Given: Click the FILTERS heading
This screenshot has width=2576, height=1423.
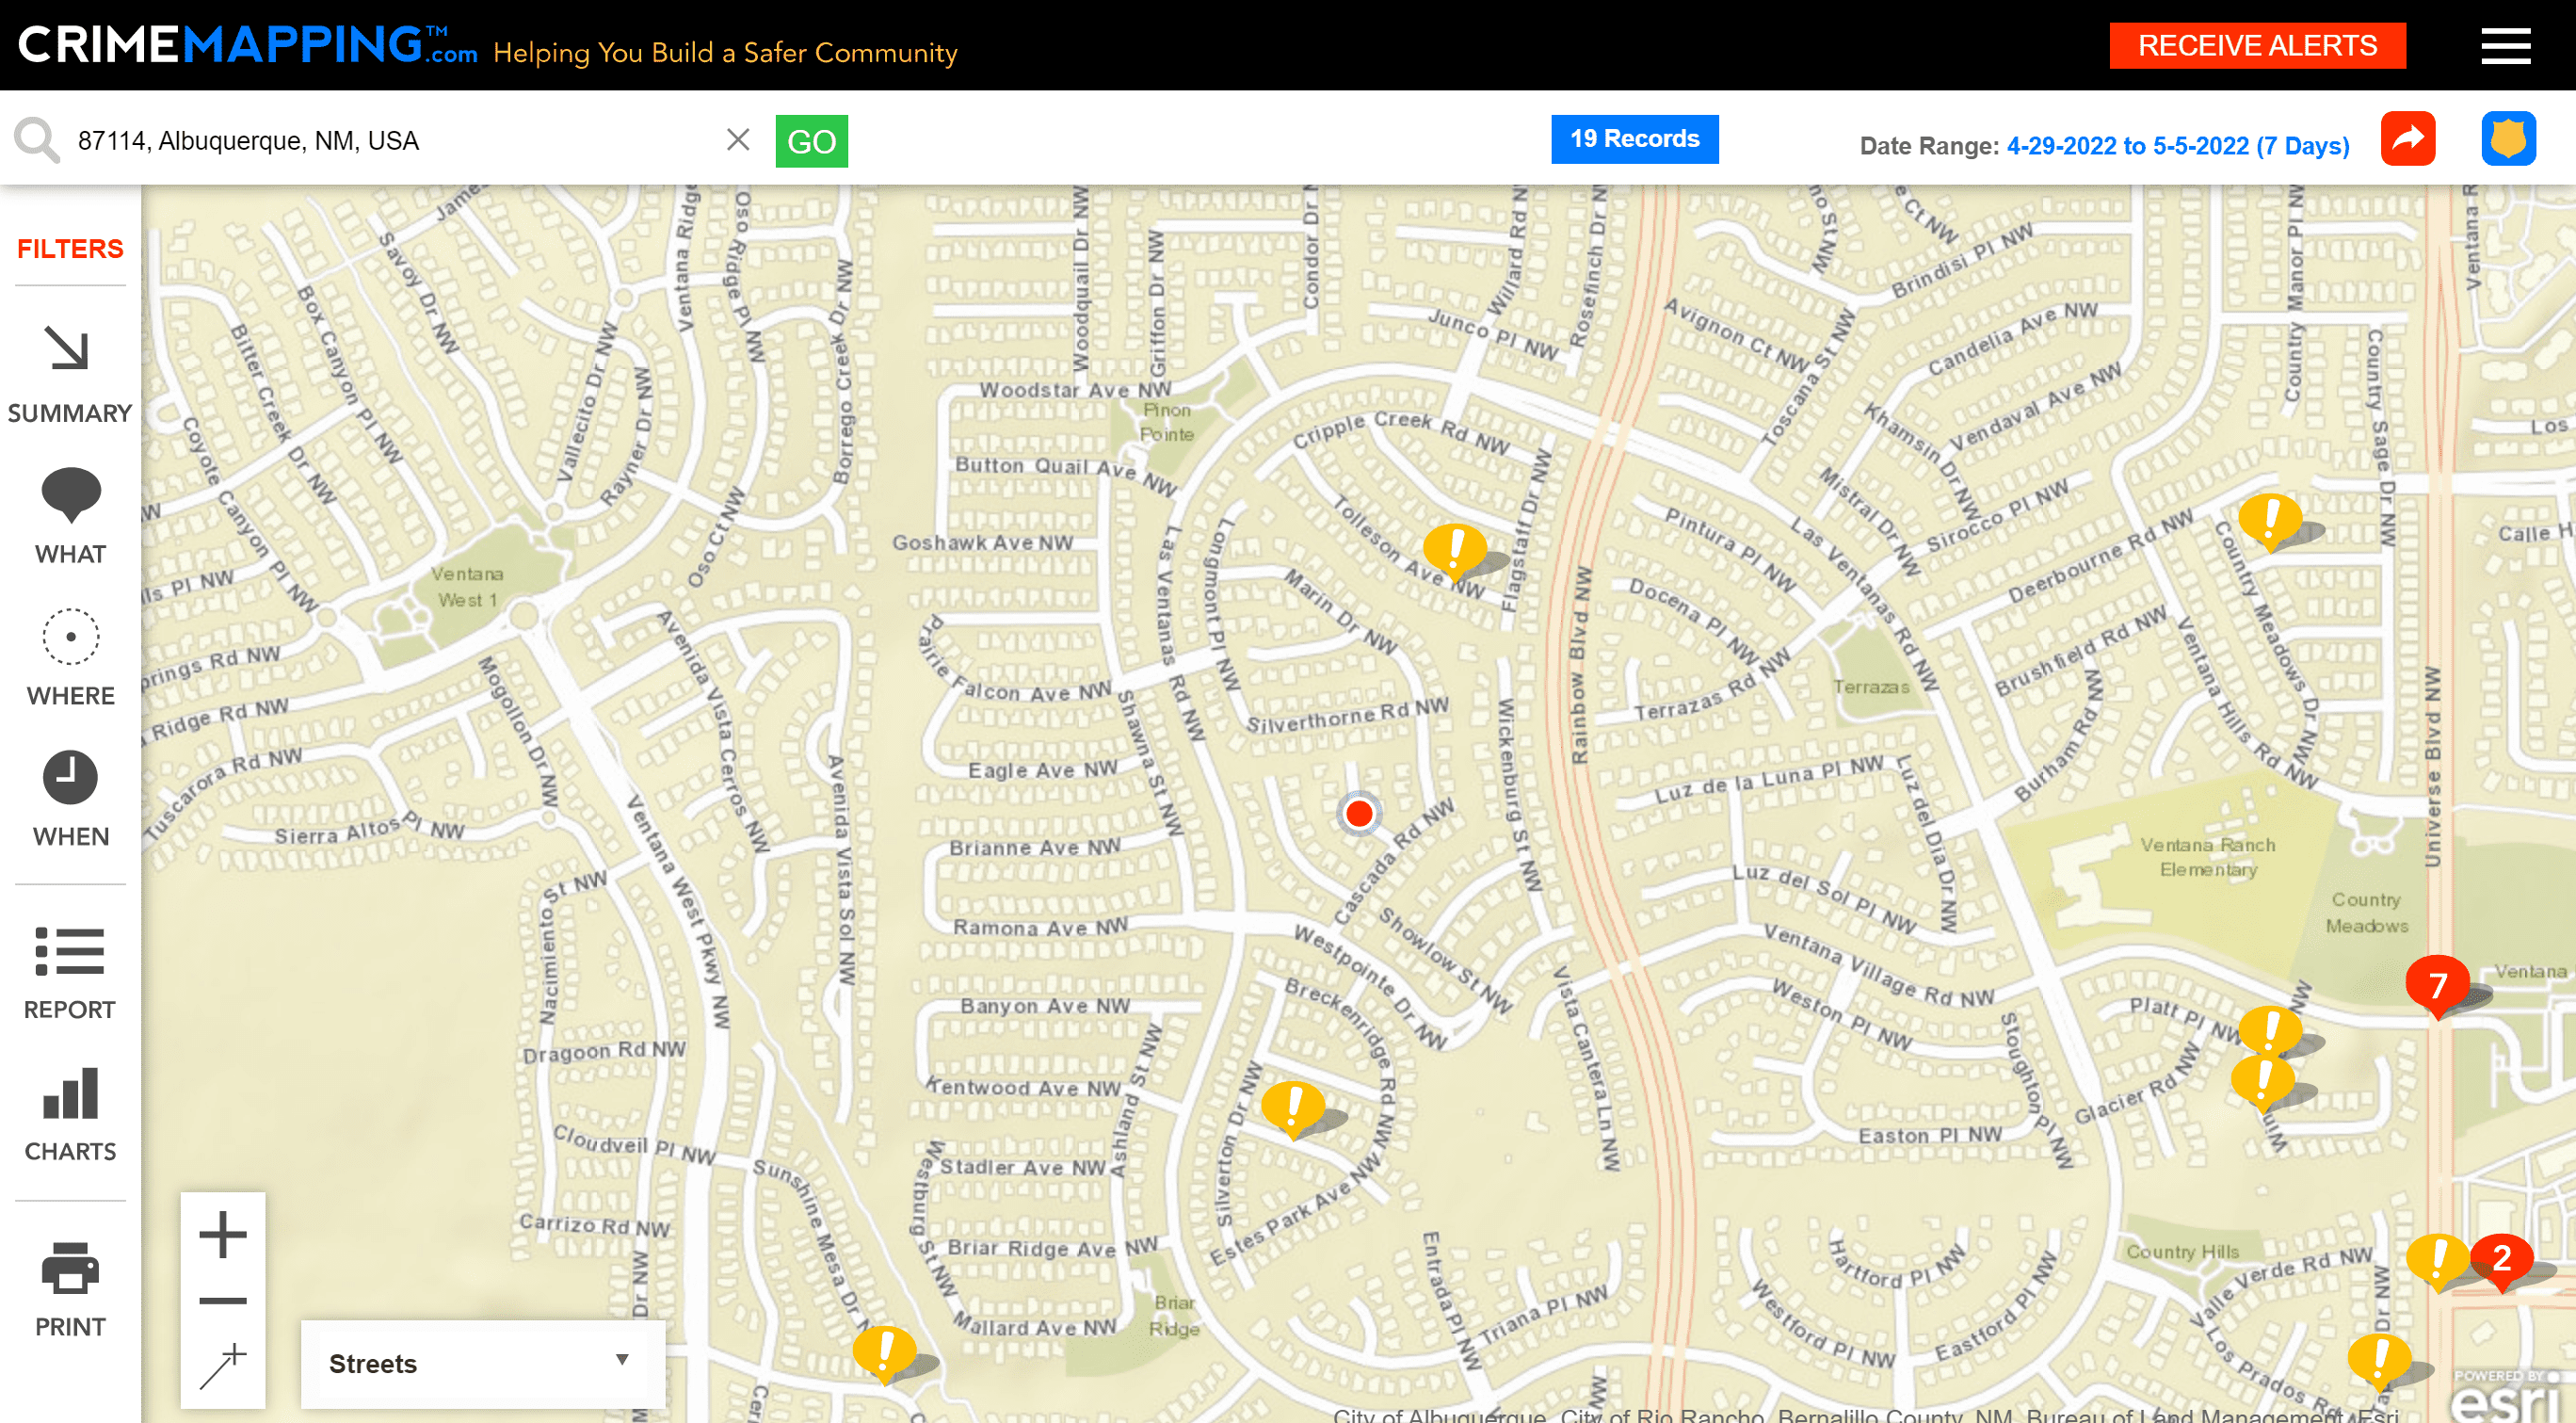Looking at the screenshot, I should pos(70,249).
